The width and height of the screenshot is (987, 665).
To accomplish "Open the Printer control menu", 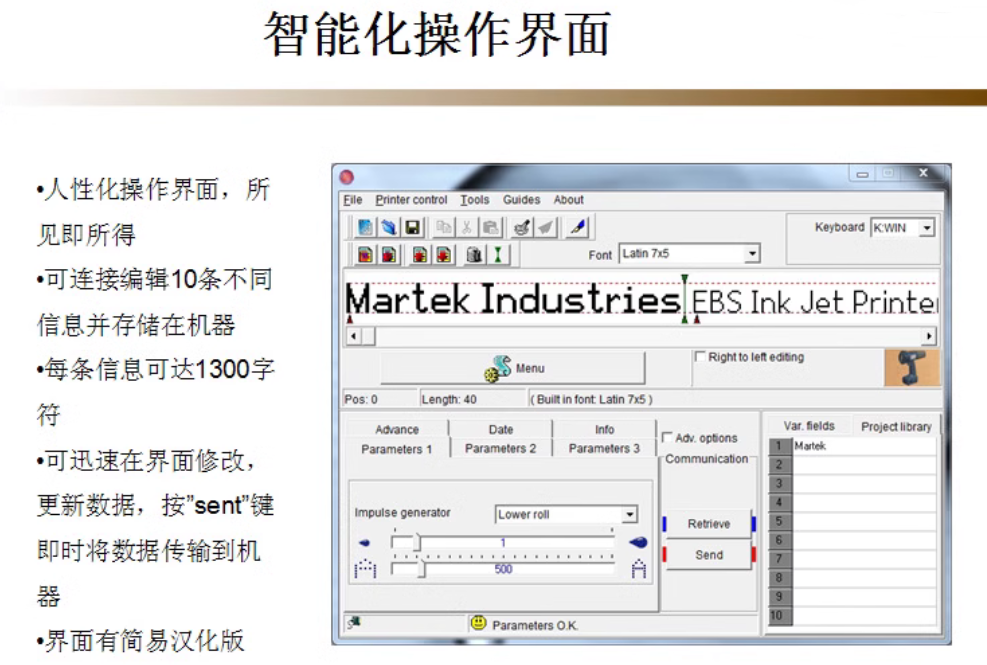I will click(x=411, y=200).
